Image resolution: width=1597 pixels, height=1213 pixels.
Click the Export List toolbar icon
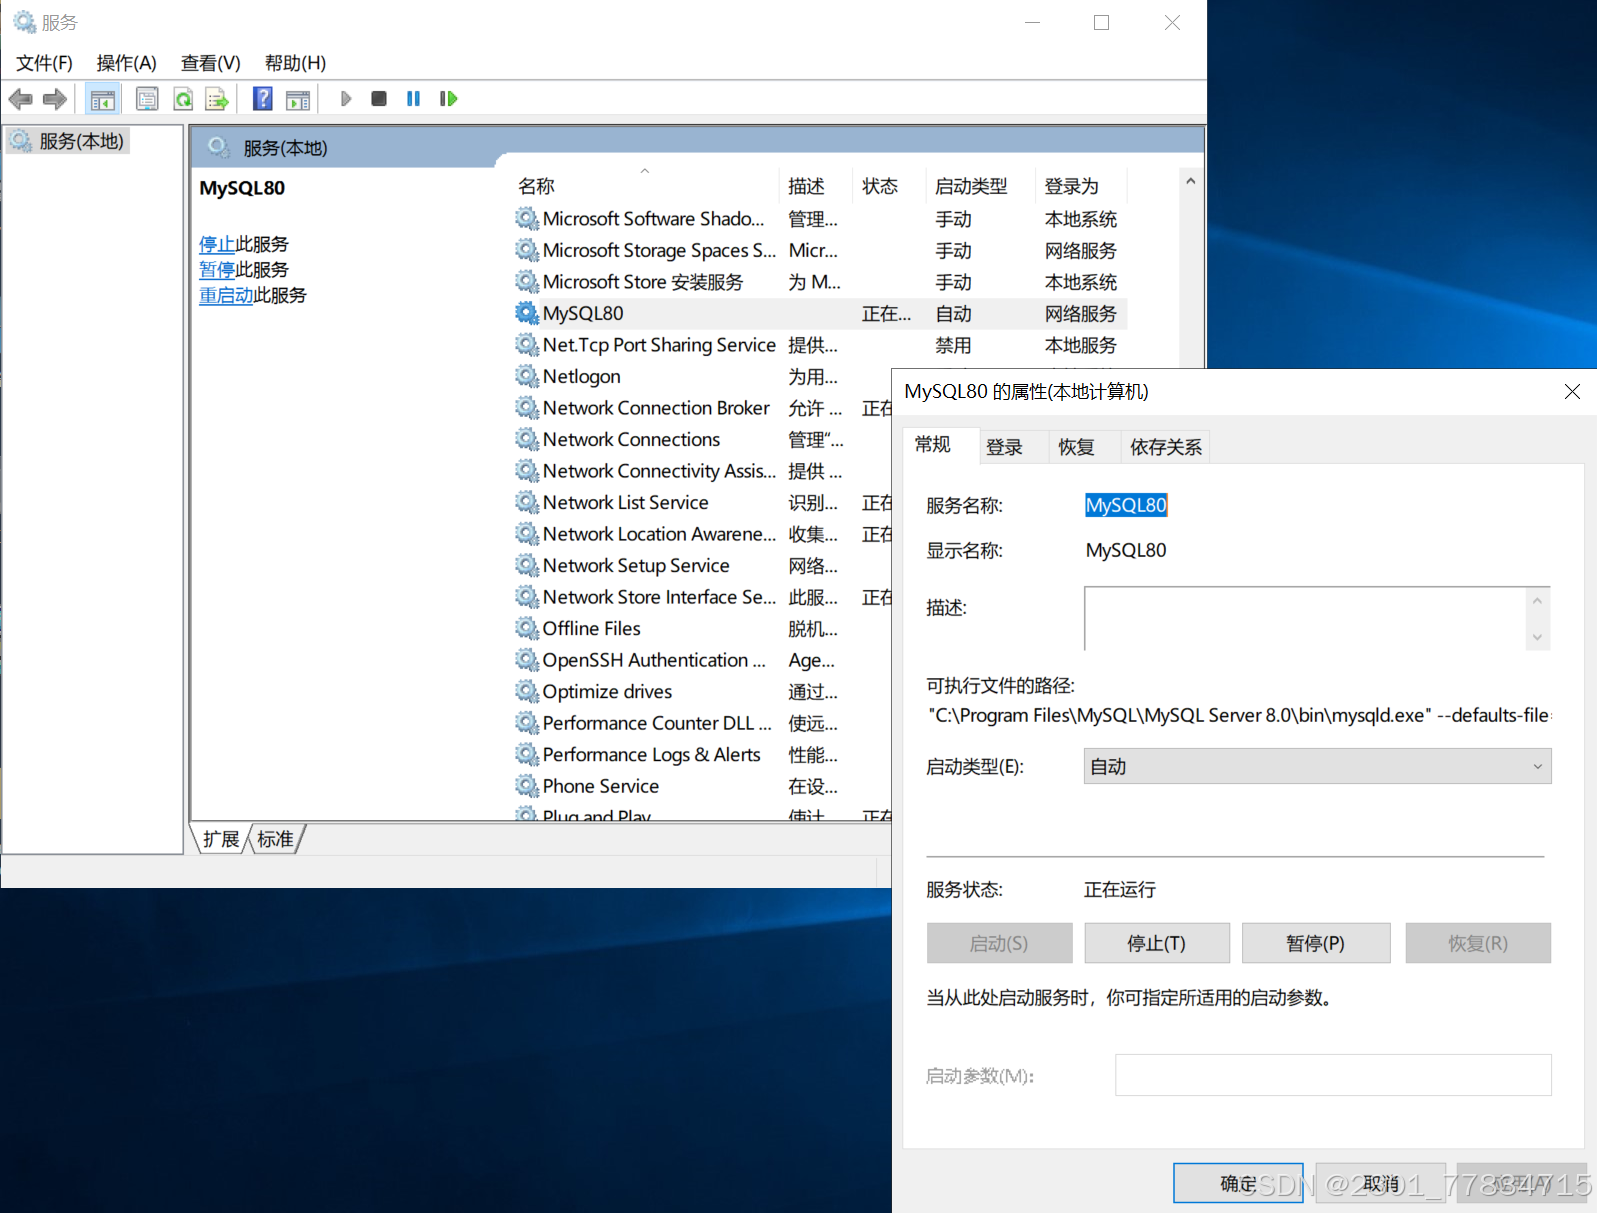217,99
